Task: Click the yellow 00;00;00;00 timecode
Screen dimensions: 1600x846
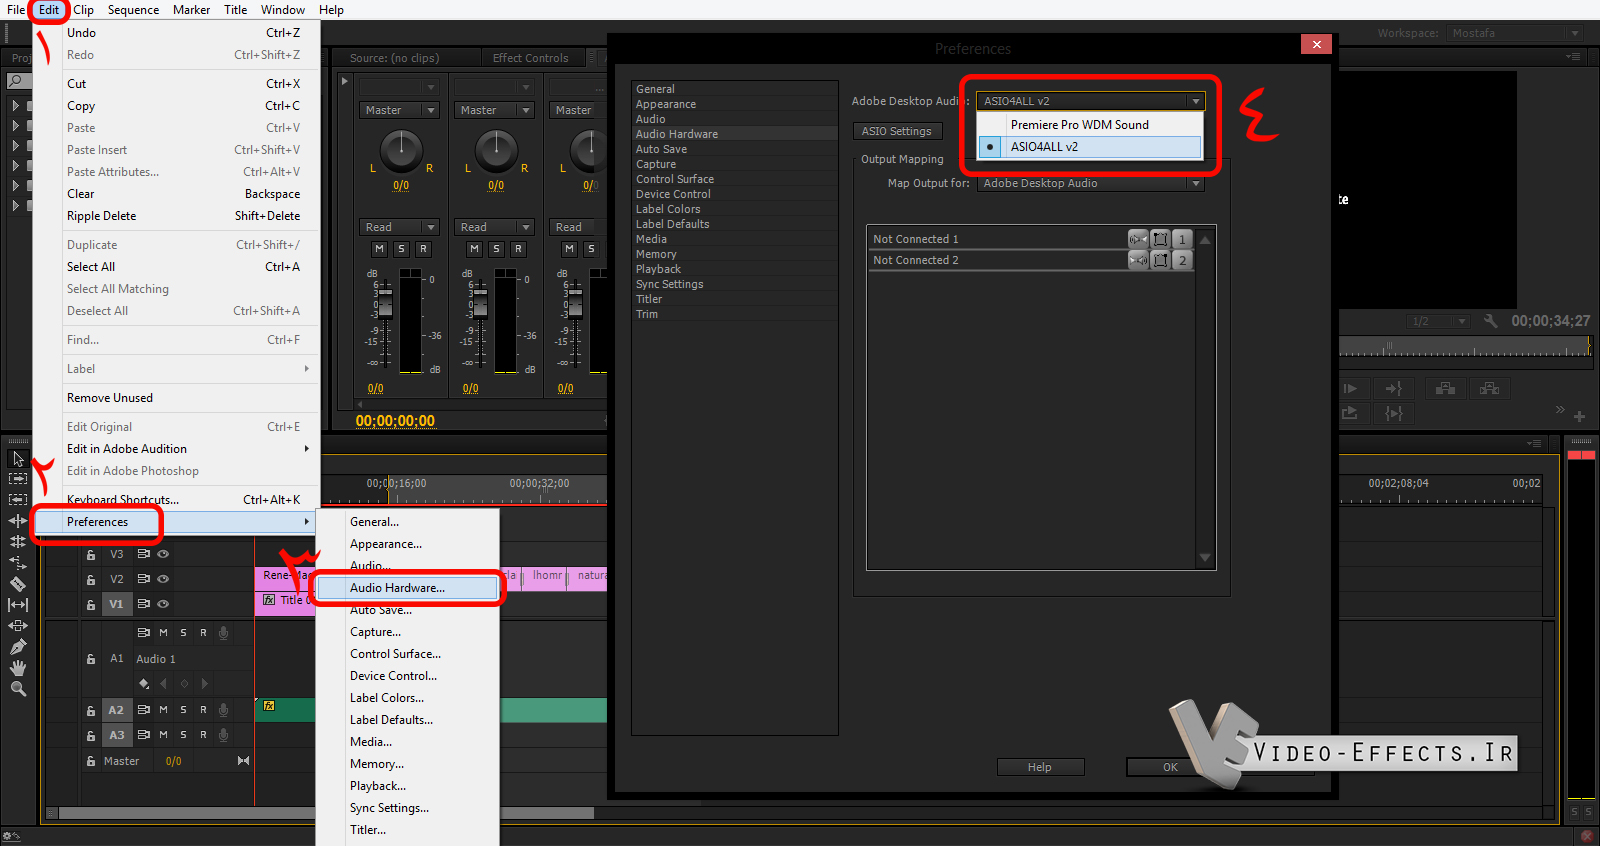Action: click(396, 421)
